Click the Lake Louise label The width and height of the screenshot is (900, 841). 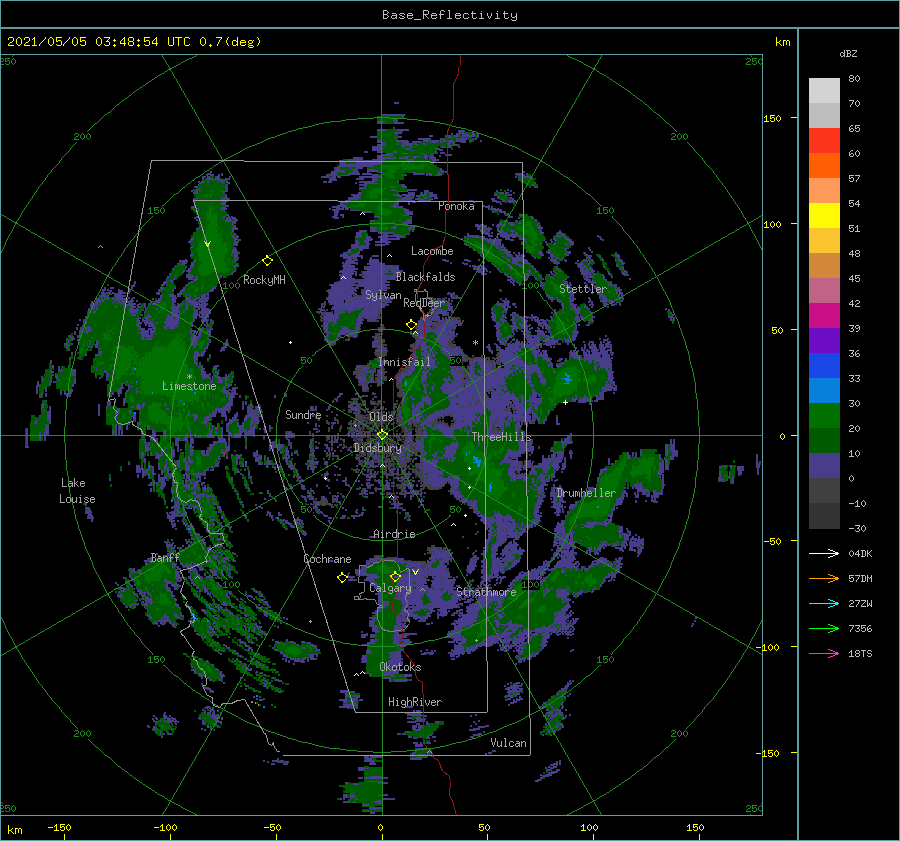[77, 491]
